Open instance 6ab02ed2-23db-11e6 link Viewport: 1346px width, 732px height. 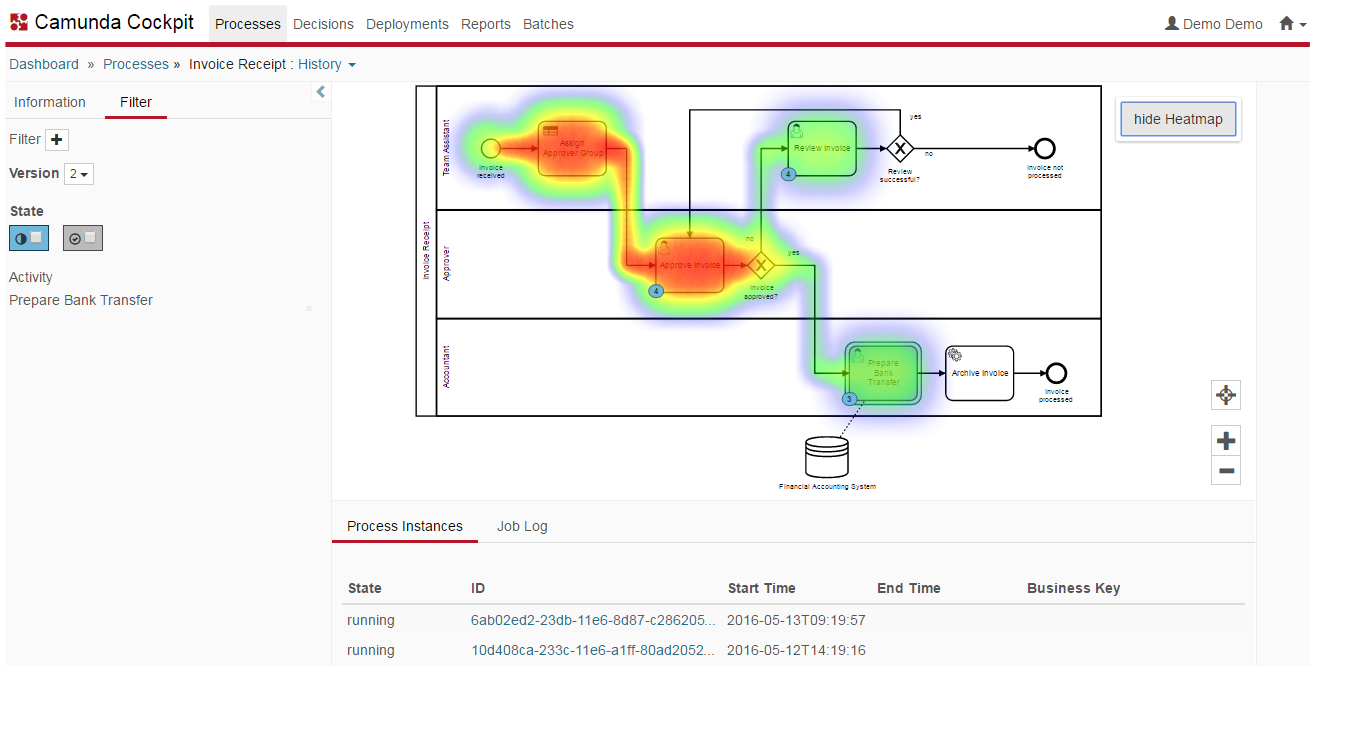pos(593,620)
